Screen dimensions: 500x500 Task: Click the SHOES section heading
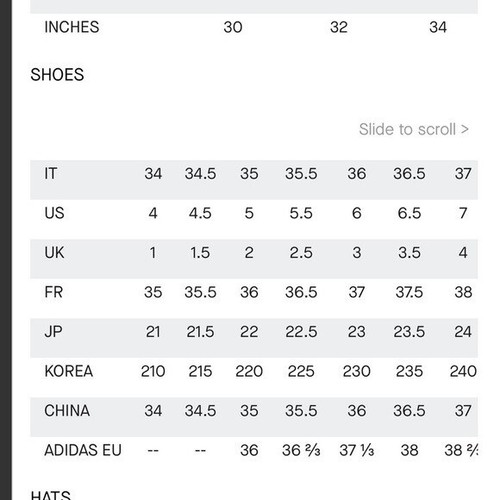57,75
